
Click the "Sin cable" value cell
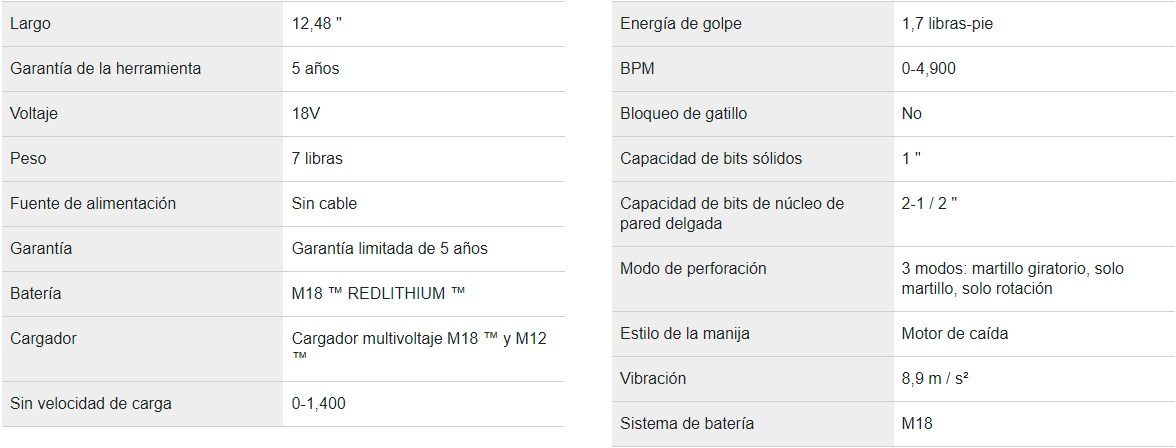coord(324,204)
